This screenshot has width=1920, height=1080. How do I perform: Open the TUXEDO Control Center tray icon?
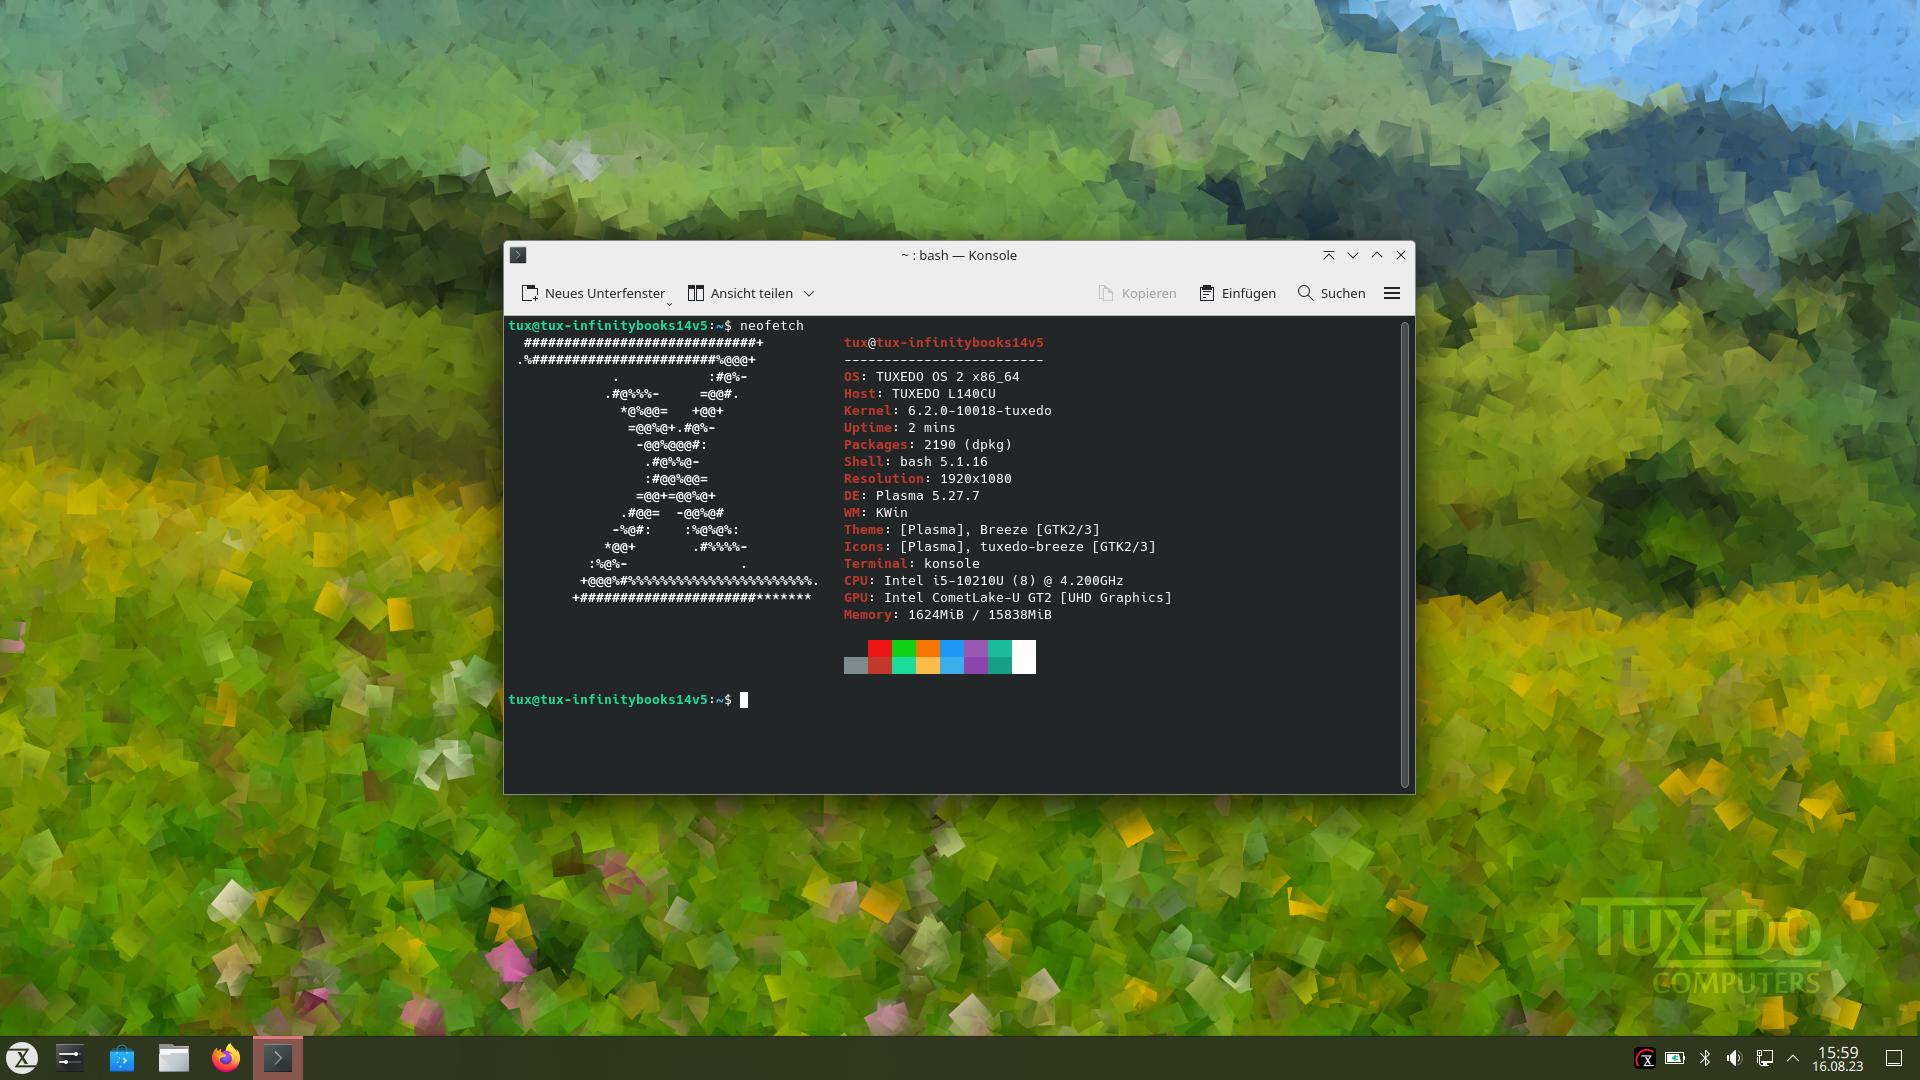(x=1645, y=1057)
